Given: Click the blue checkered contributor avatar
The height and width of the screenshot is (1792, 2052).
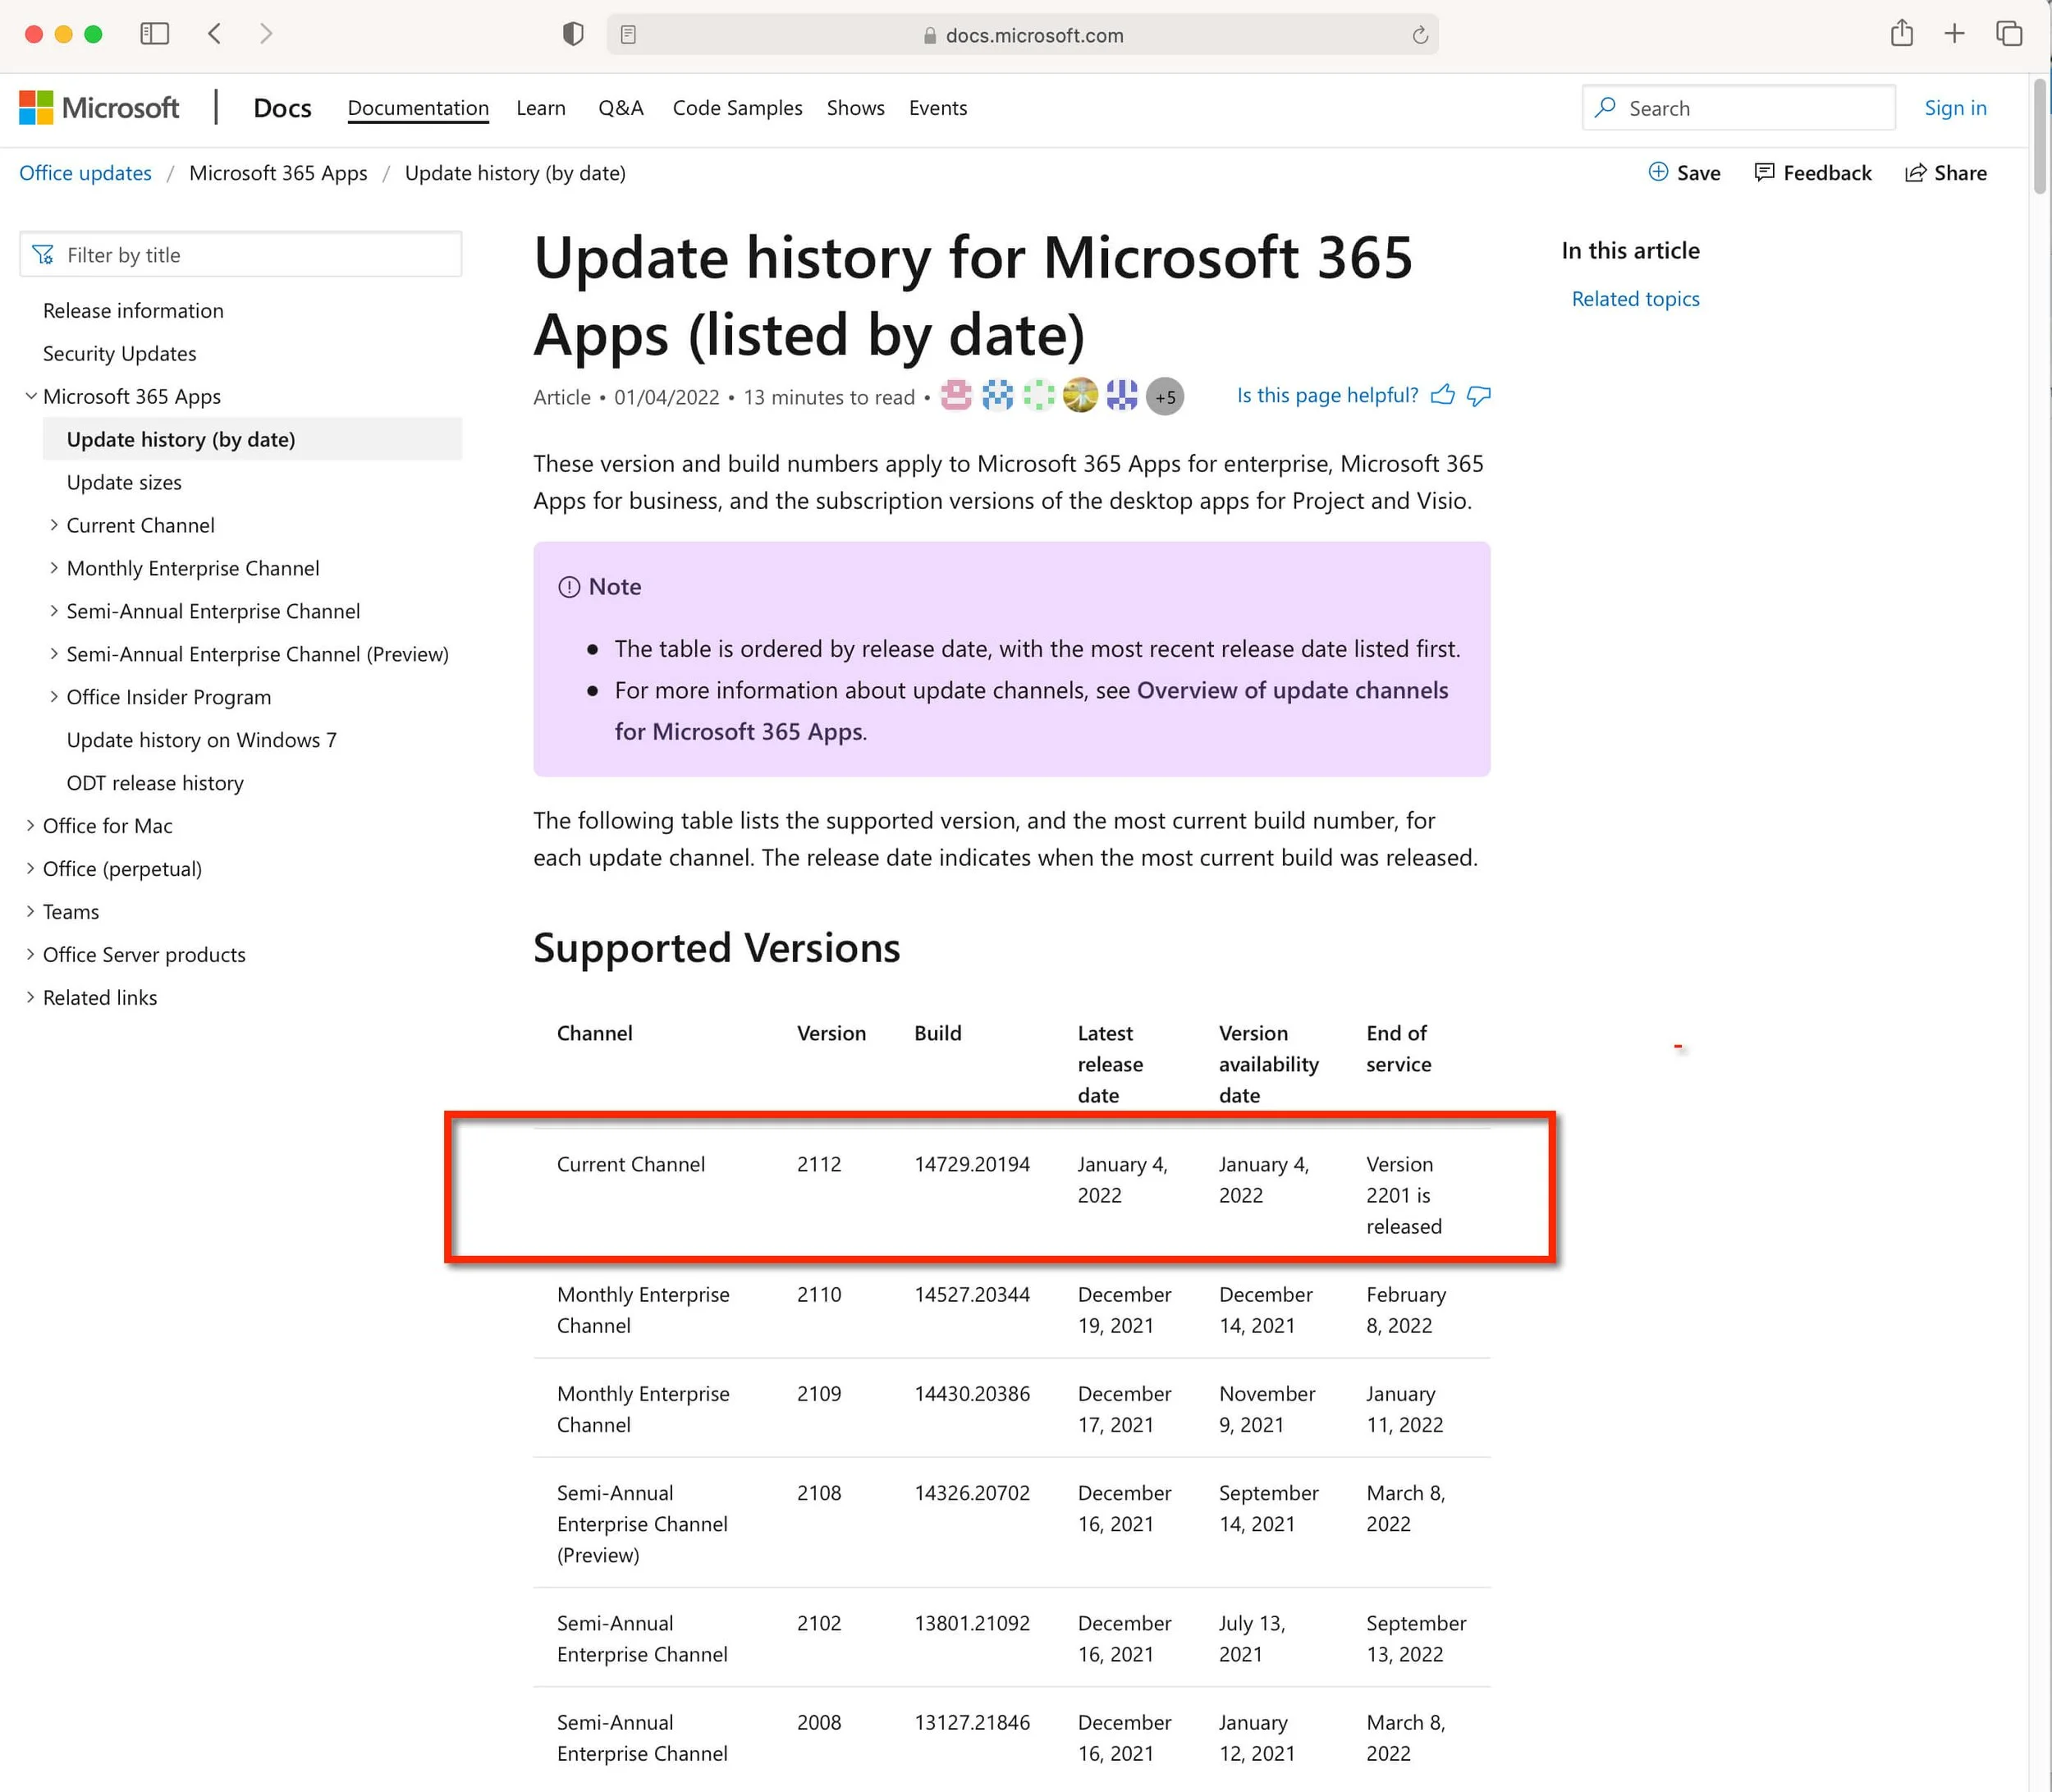Looking at the screenshot, I should coord(998,396).
